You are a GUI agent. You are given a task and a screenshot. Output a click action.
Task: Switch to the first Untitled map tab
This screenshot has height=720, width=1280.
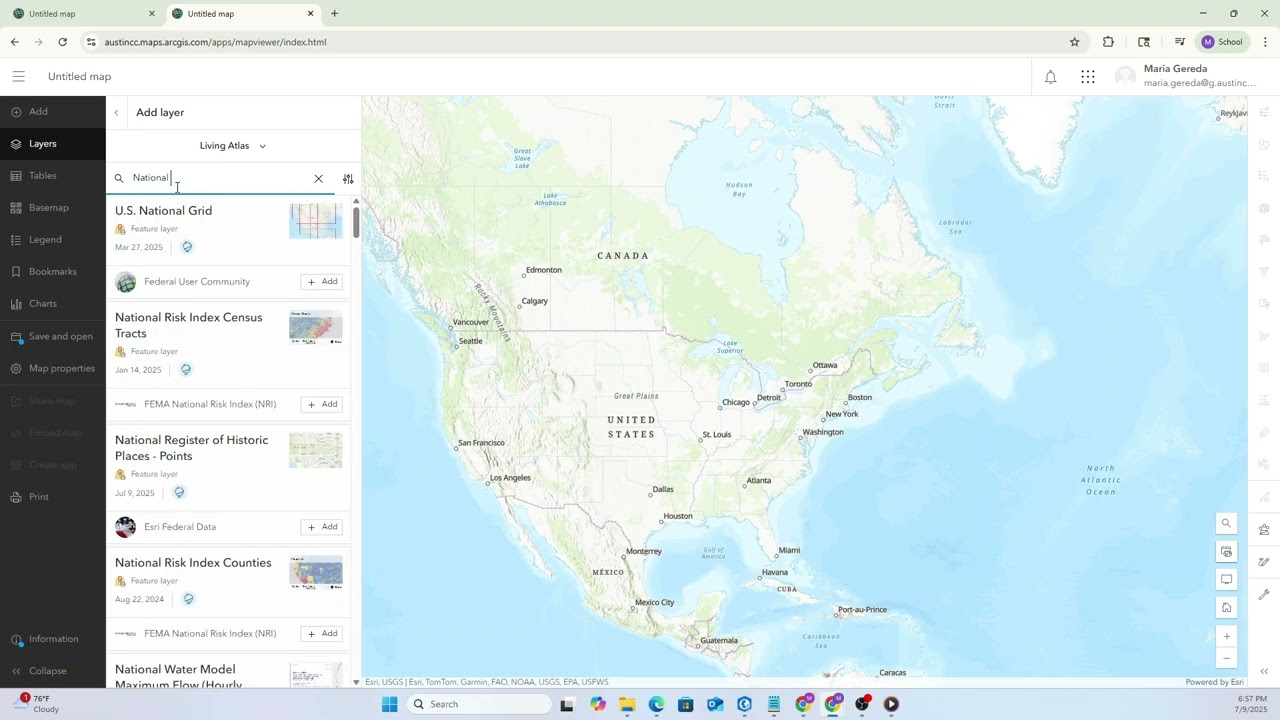[x=82, y=14]
